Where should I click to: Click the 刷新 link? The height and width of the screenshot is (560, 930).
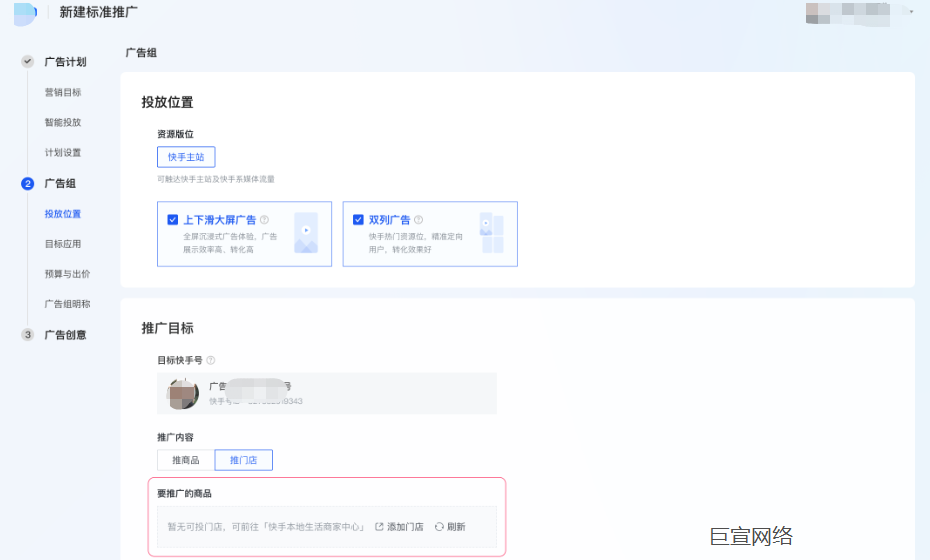pos(456,527)
